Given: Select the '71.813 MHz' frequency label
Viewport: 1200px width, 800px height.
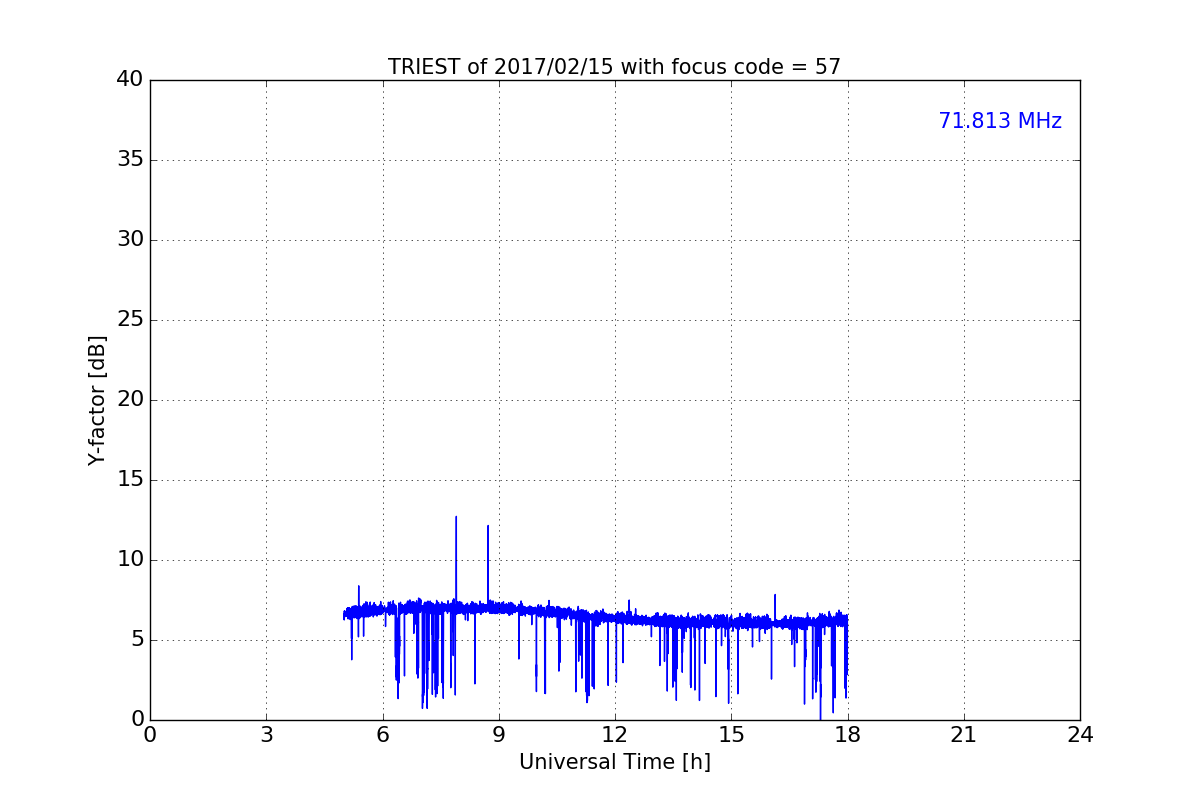Looking at the screenshot, I should coord(1000,121).
